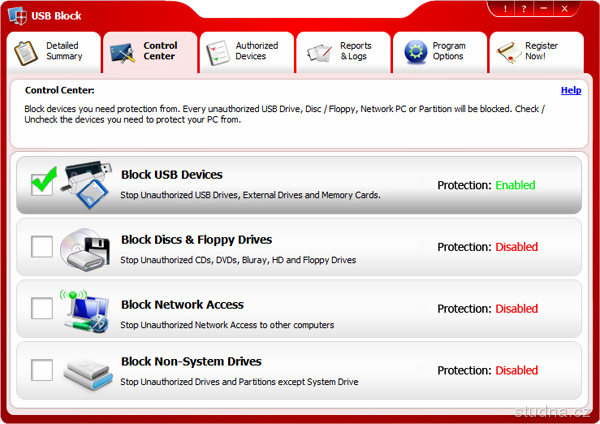Click the papers icon for Reports & Logs
Screen dimensions: 600x424
(319, 53)
